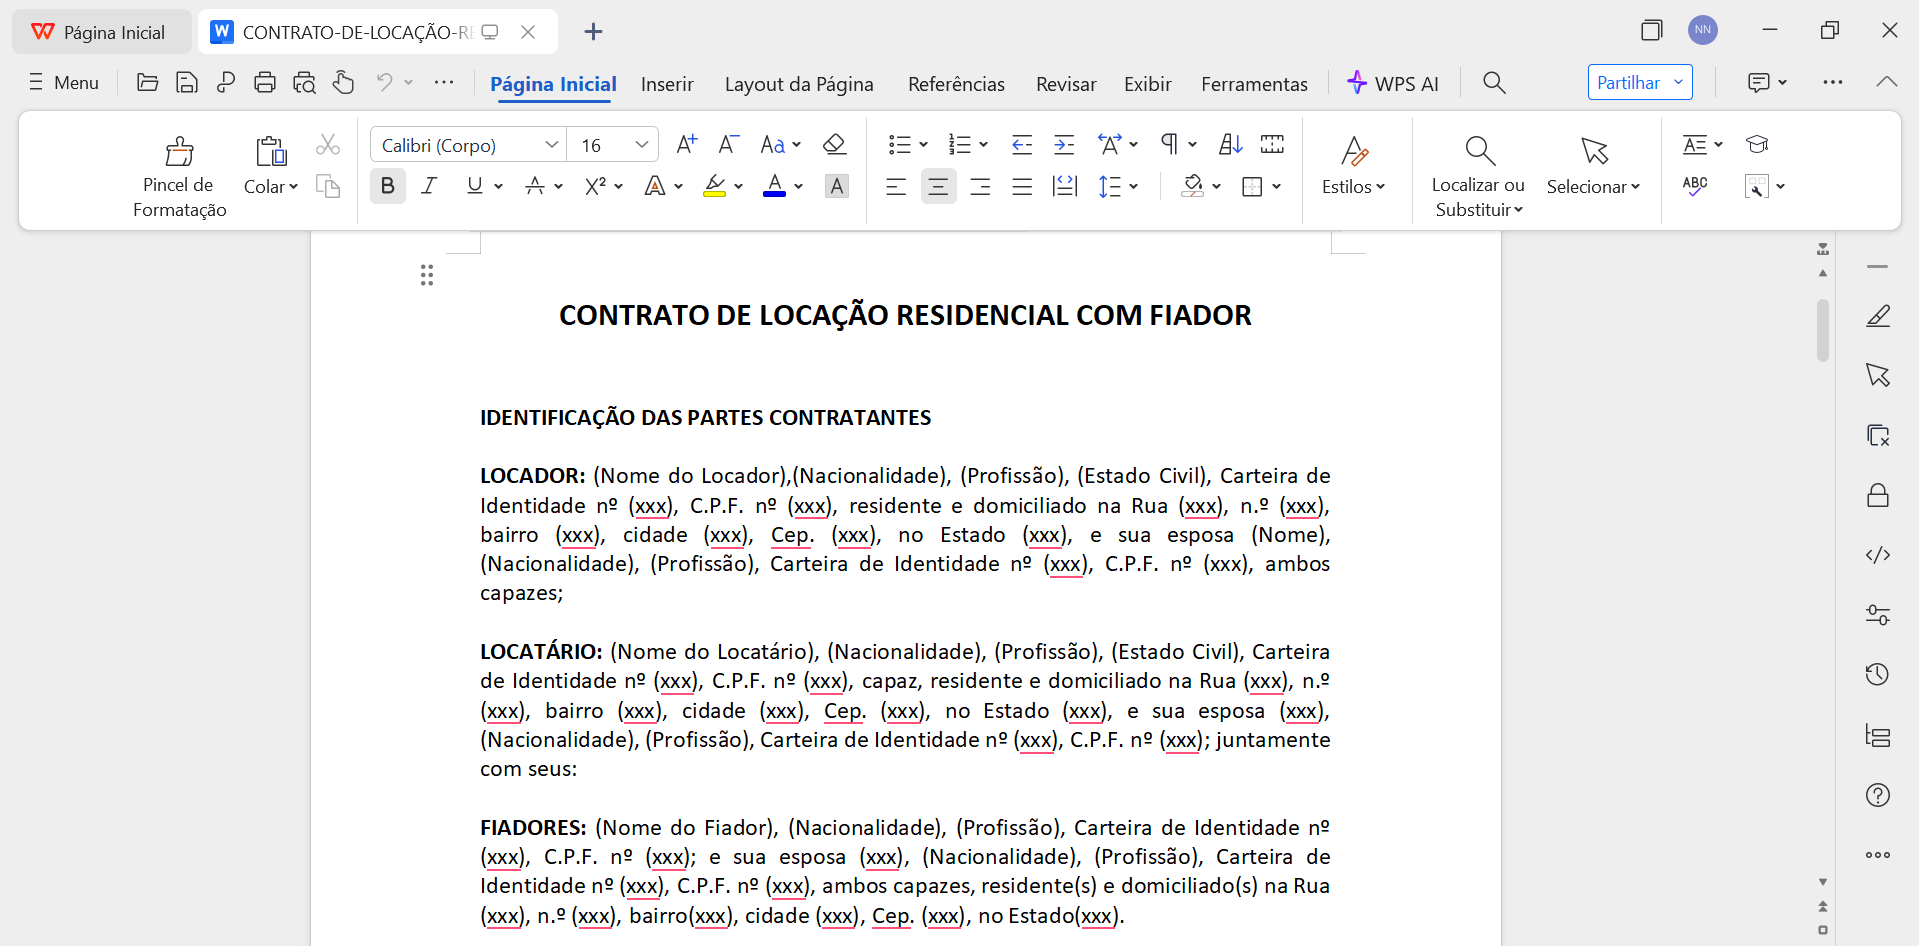Click the clear formatting eraser icon

834,144
